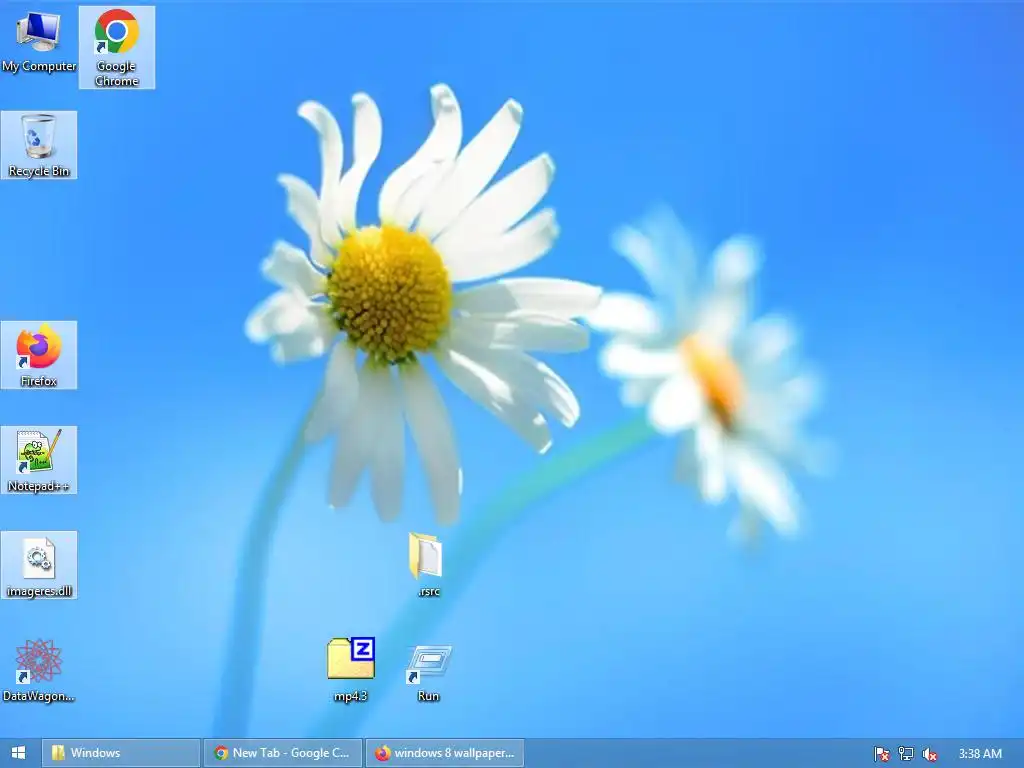Select the Run shortcut icon
The width and height of the screenshot is (1024, 768).
pos(428,673)
